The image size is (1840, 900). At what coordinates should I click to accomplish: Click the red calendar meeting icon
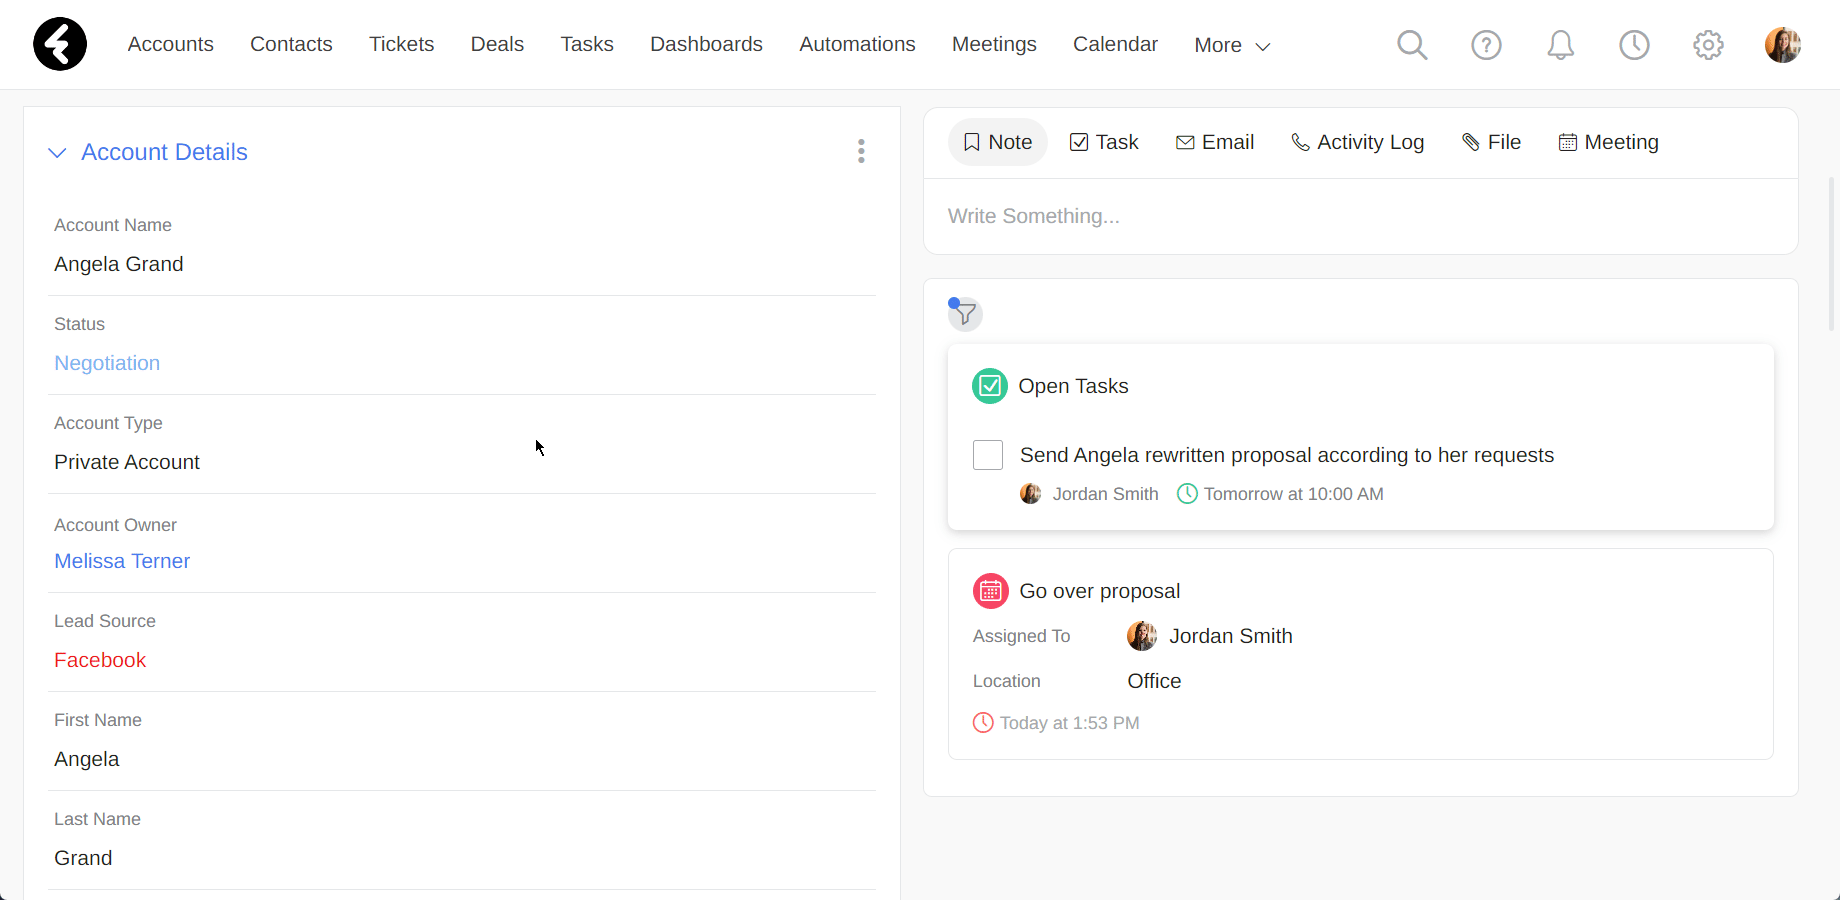pos(990,591)
